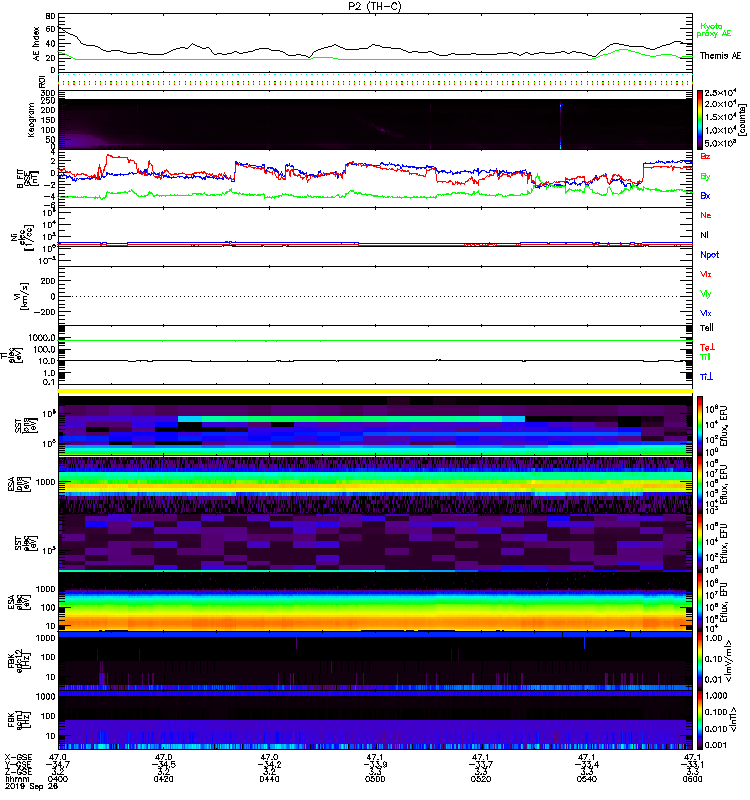Click the Keogram counts color bar
The height and width of the screenshot is (800, 750).
coord(699,120)
